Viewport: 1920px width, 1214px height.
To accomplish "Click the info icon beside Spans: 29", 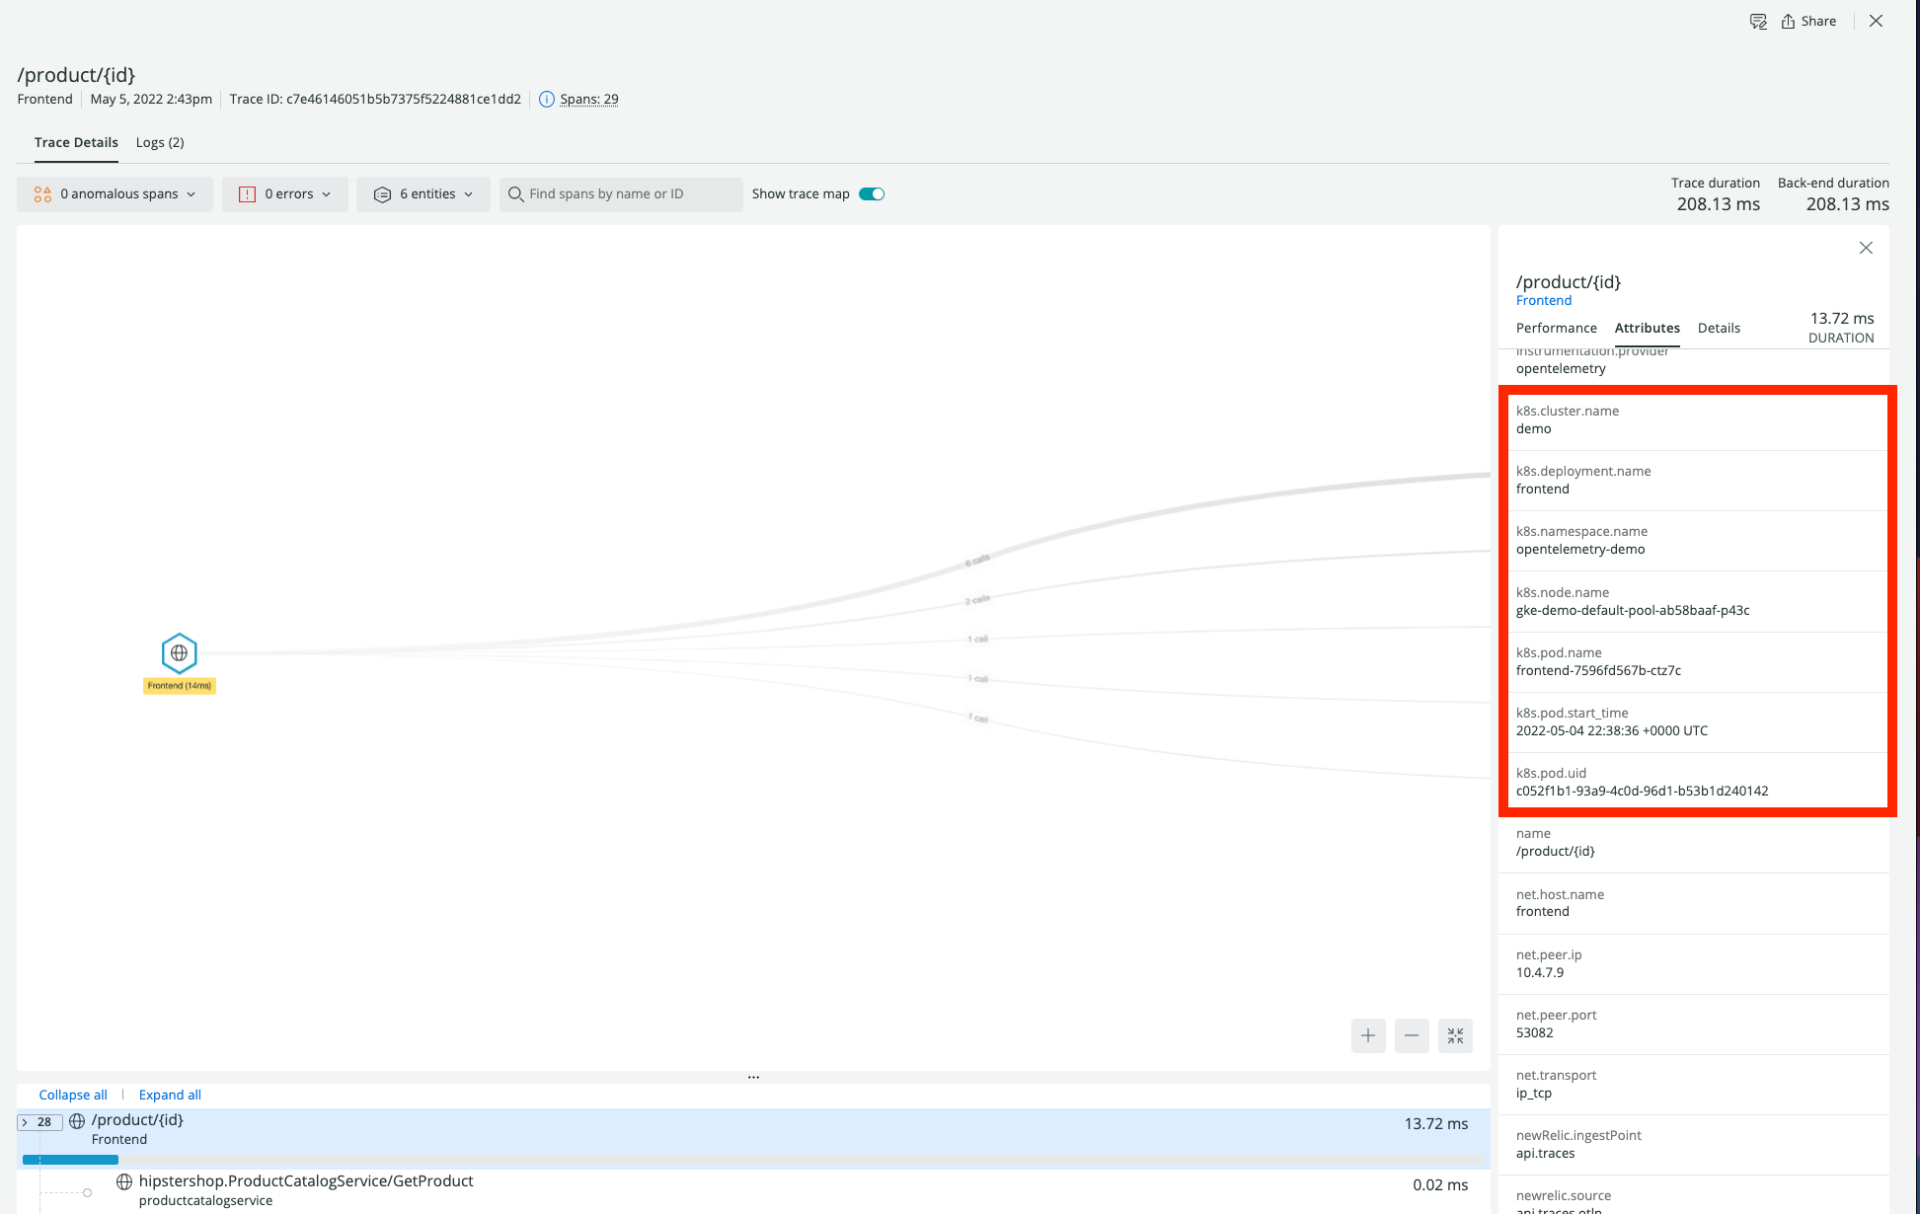I will [x=546, y=99].
